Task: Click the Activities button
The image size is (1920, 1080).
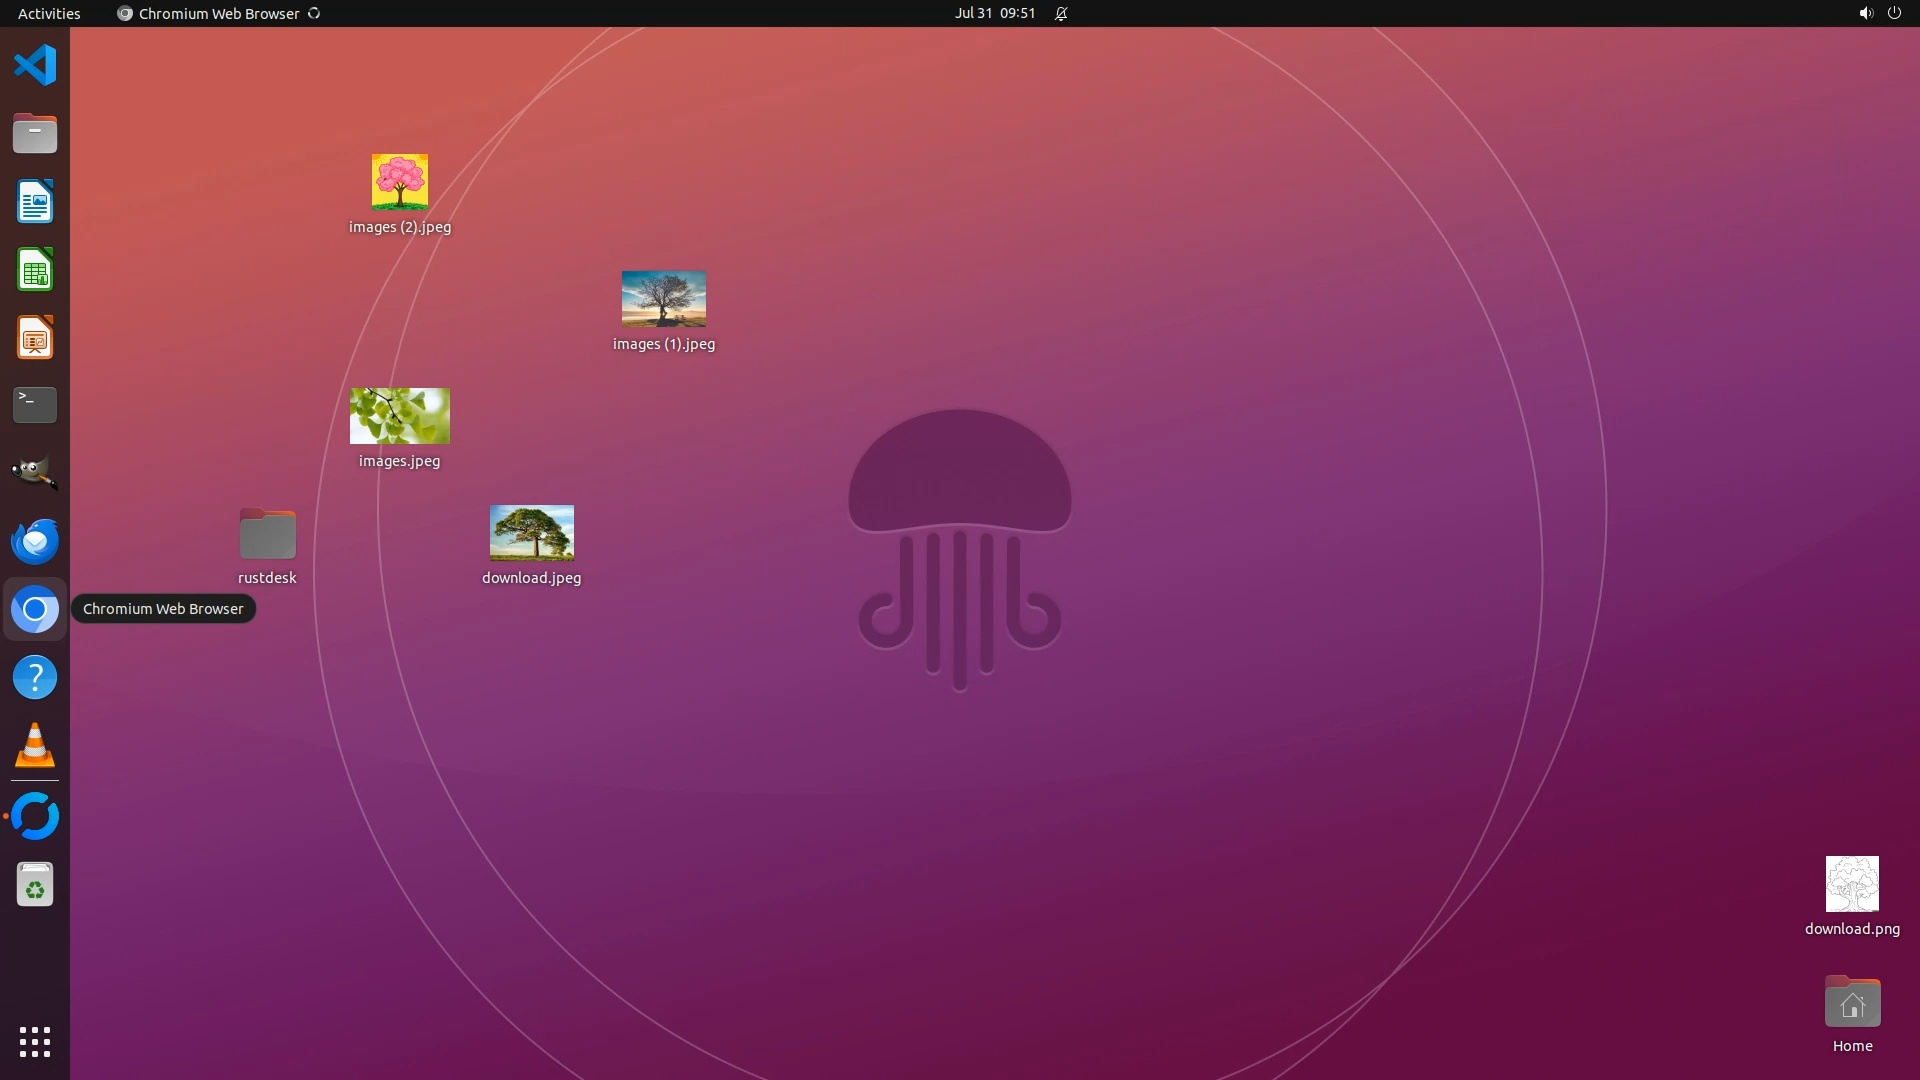Action: coord(49,13)
